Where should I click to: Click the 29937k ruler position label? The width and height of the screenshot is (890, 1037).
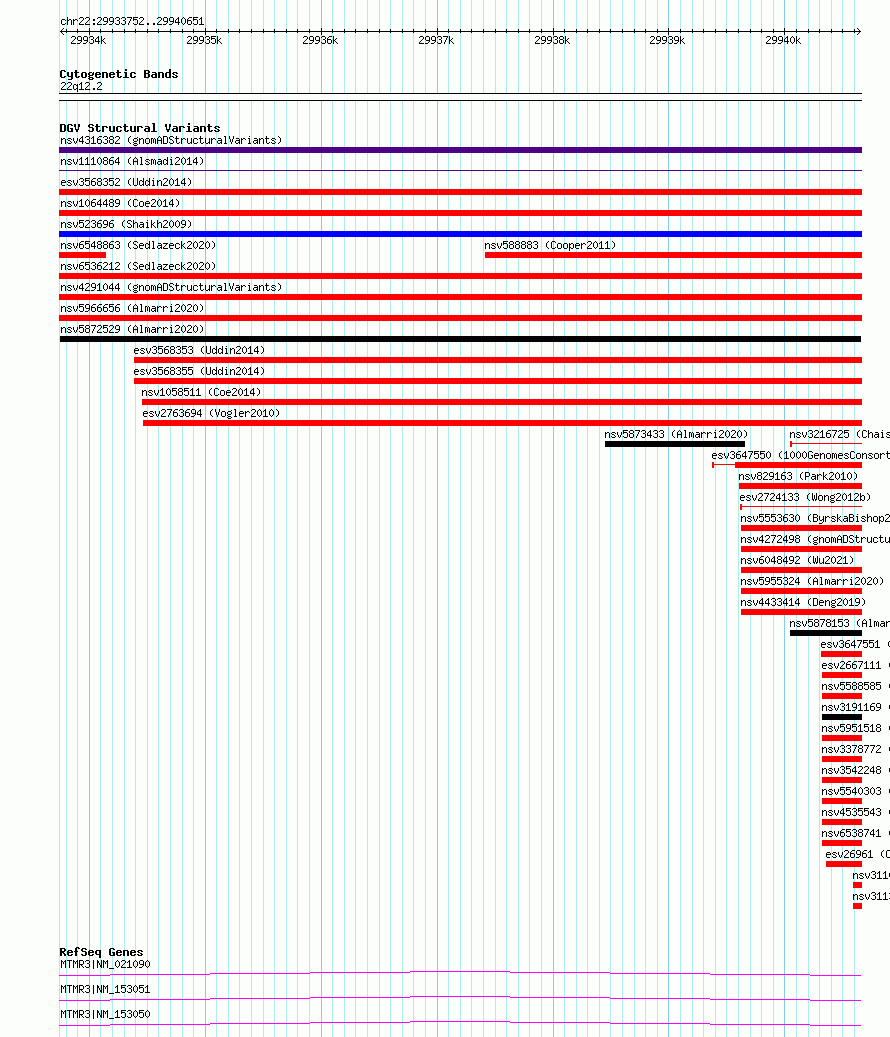pos(436,40)
